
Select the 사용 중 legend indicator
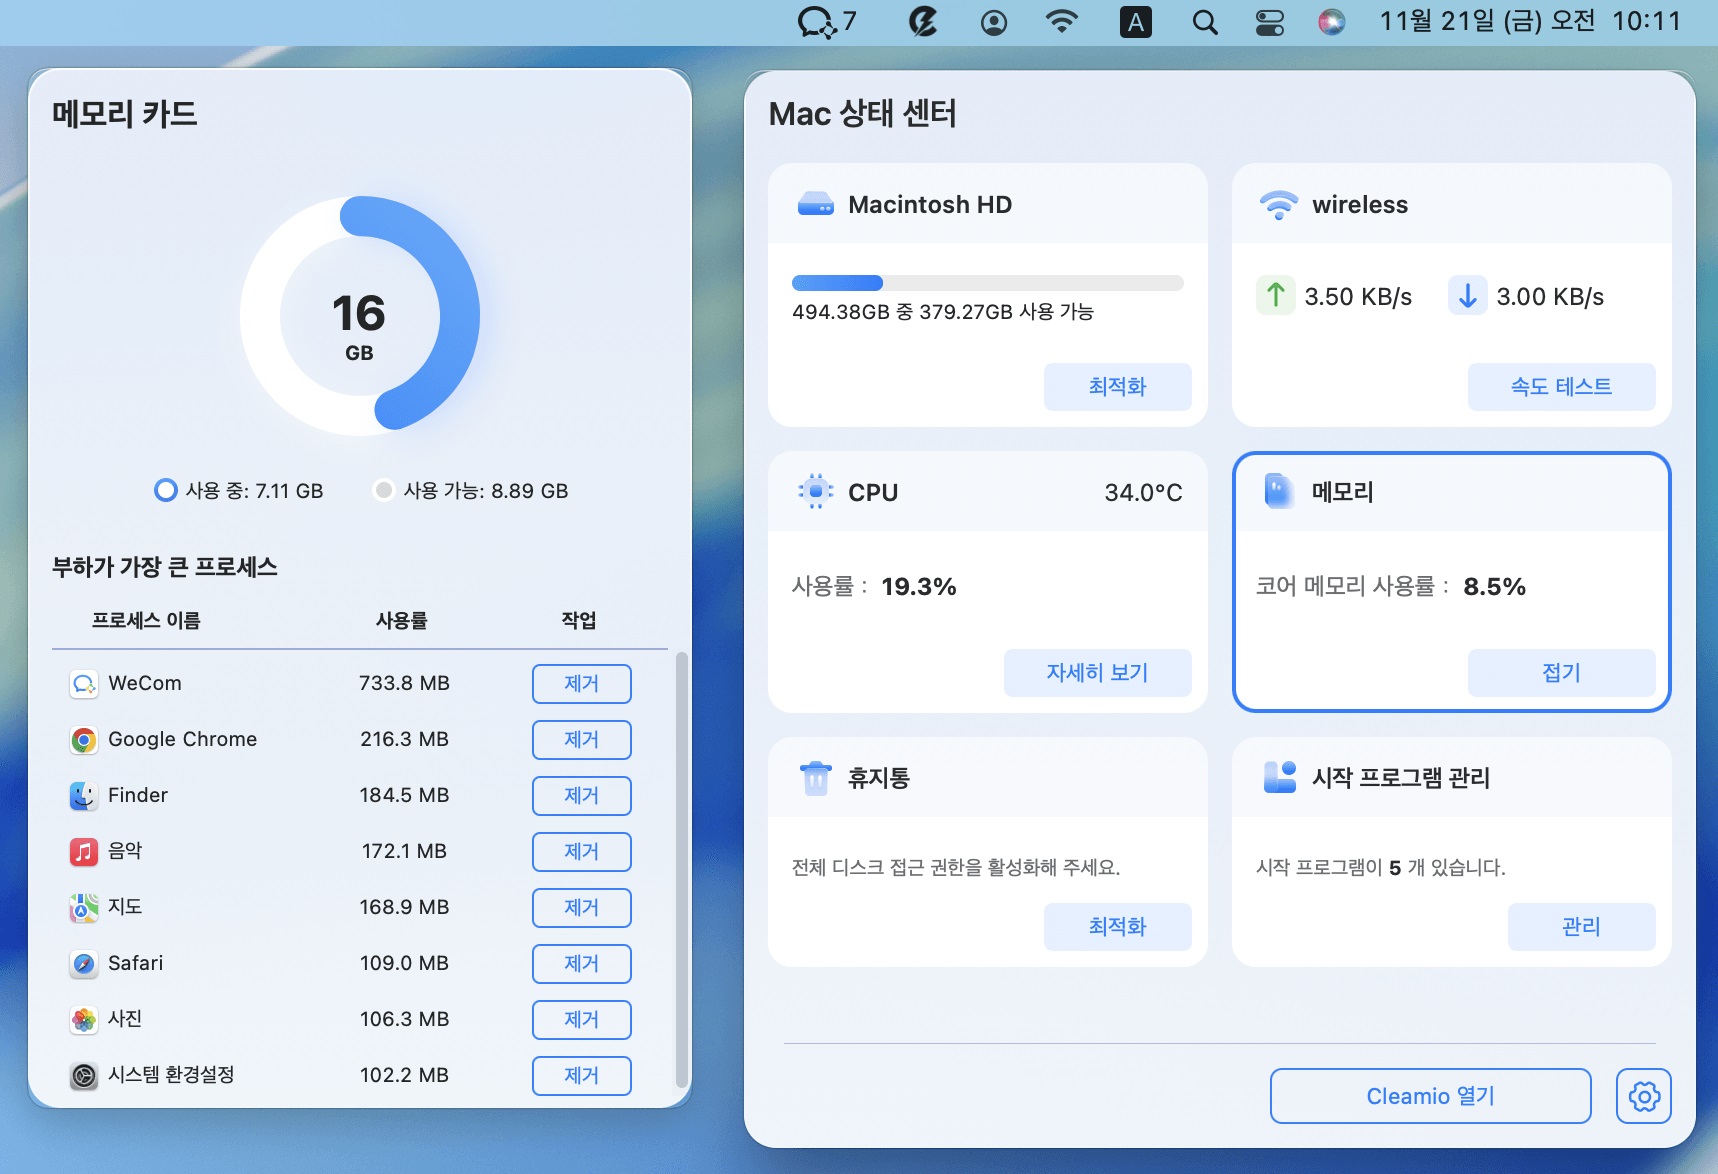click(166, 490)
